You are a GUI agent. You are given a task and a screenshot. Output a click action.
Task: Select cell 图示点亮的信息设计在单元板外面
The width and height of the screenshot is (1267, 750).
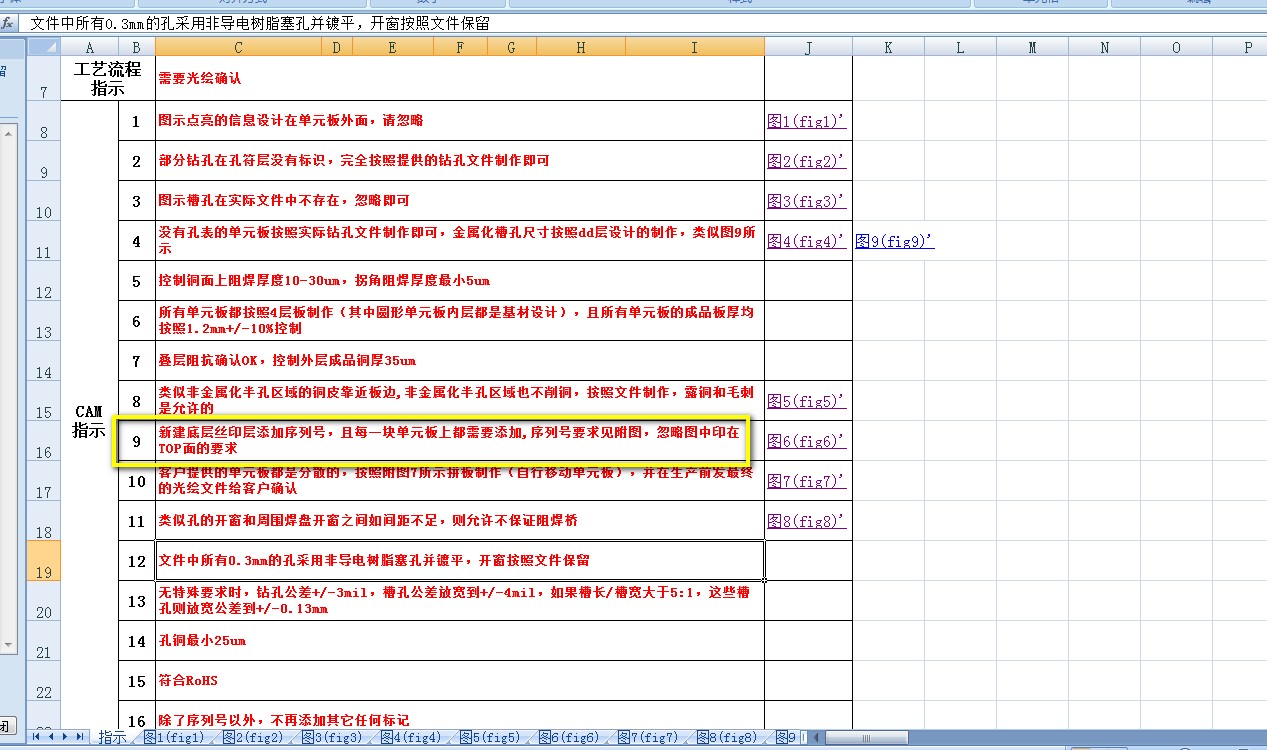click(x=460, y=121)
